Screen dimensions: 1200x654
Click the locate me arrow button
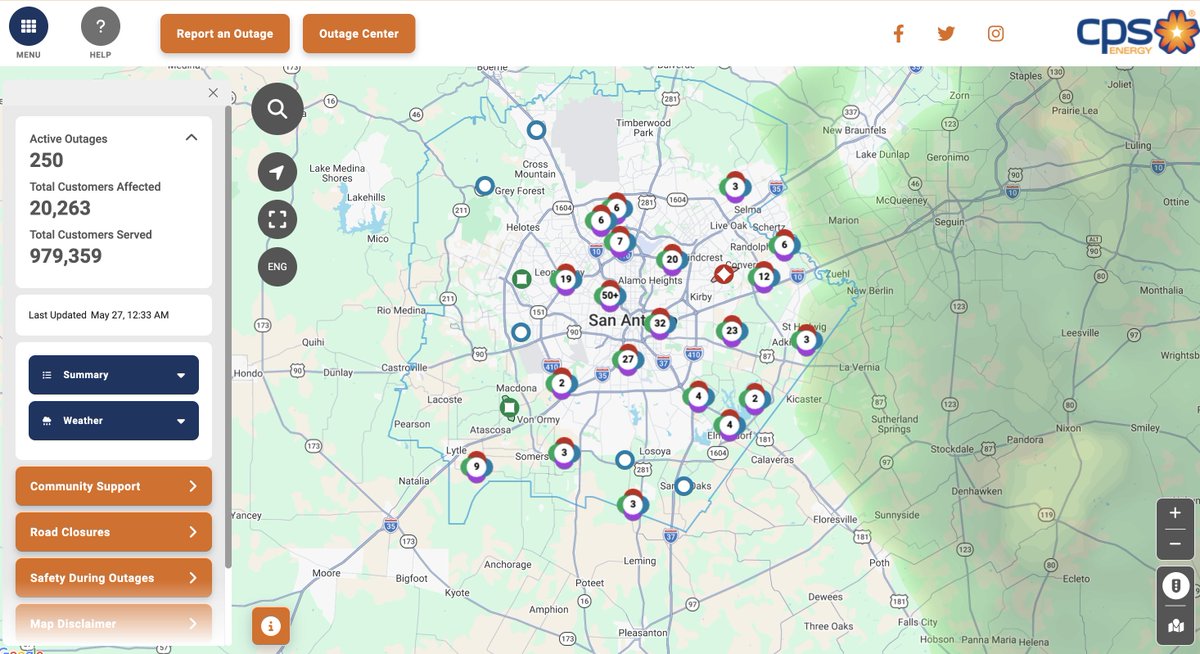click(277, 173)
